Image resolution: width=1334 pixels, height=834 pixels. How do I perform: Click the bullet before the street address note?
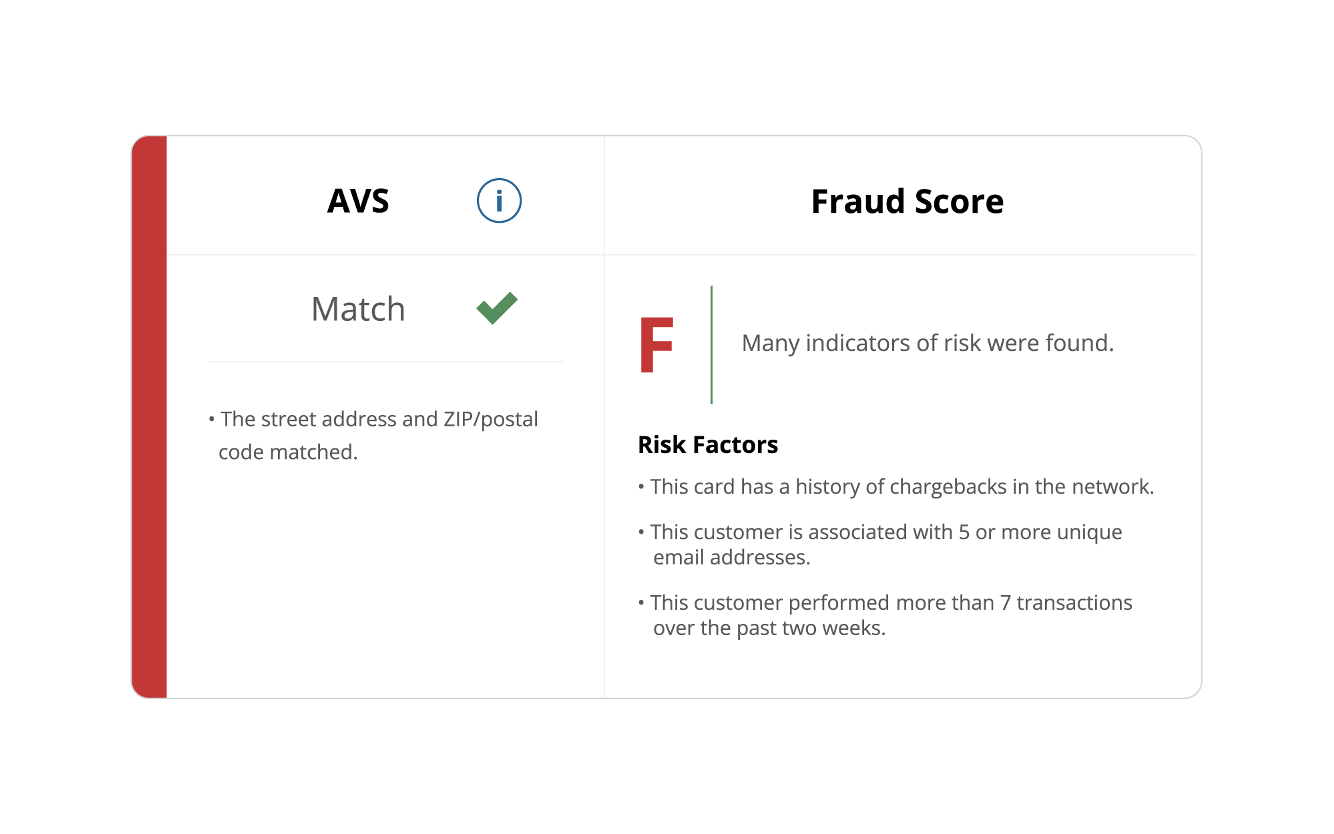tap(212, 419)
